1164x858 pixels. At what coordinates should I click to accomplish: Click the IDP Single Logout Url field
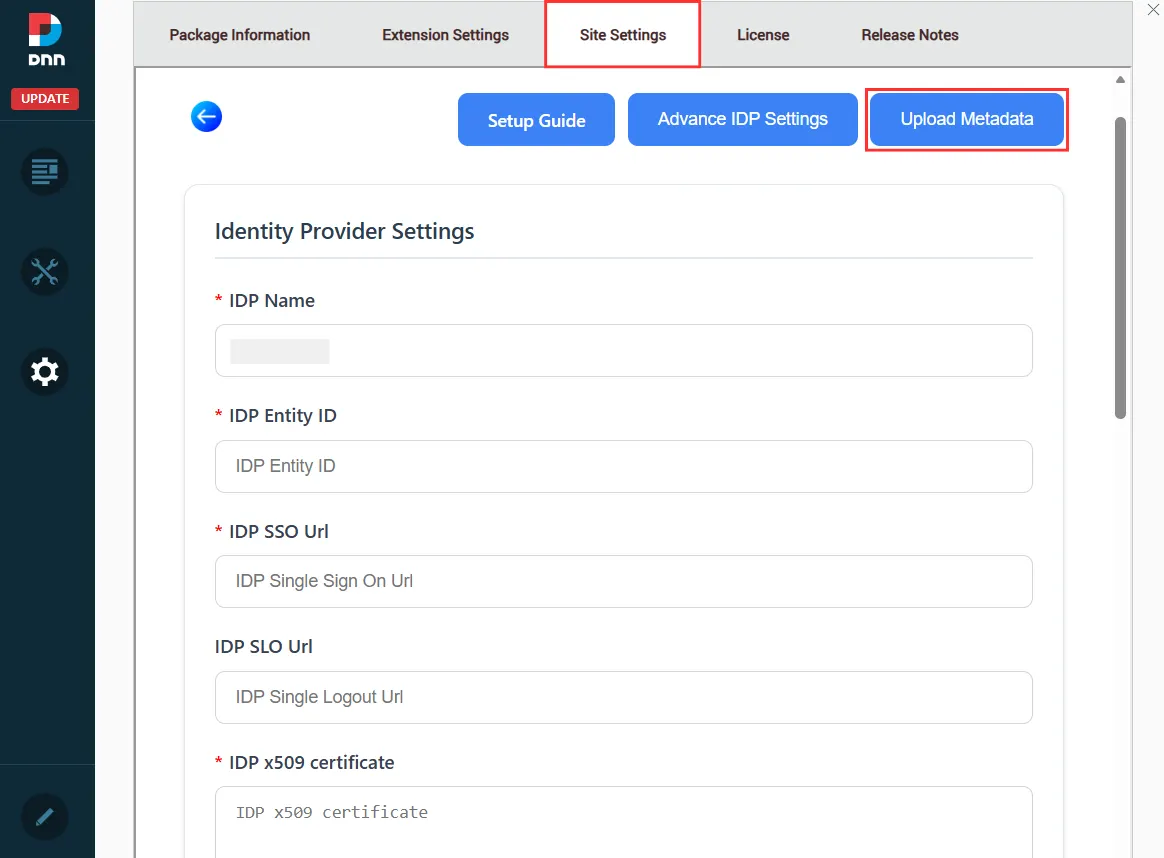624,698
